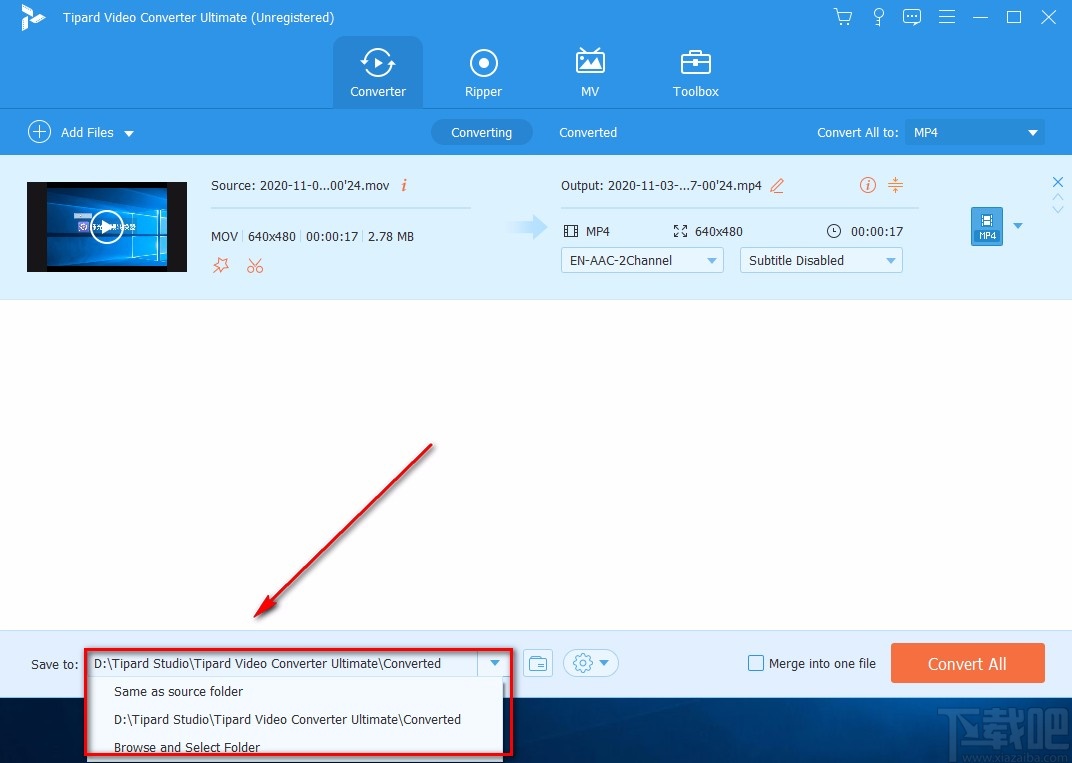The width and height of the screenshot is (1072, 763).
Task: Open the output folder icon
Action: 538,663
